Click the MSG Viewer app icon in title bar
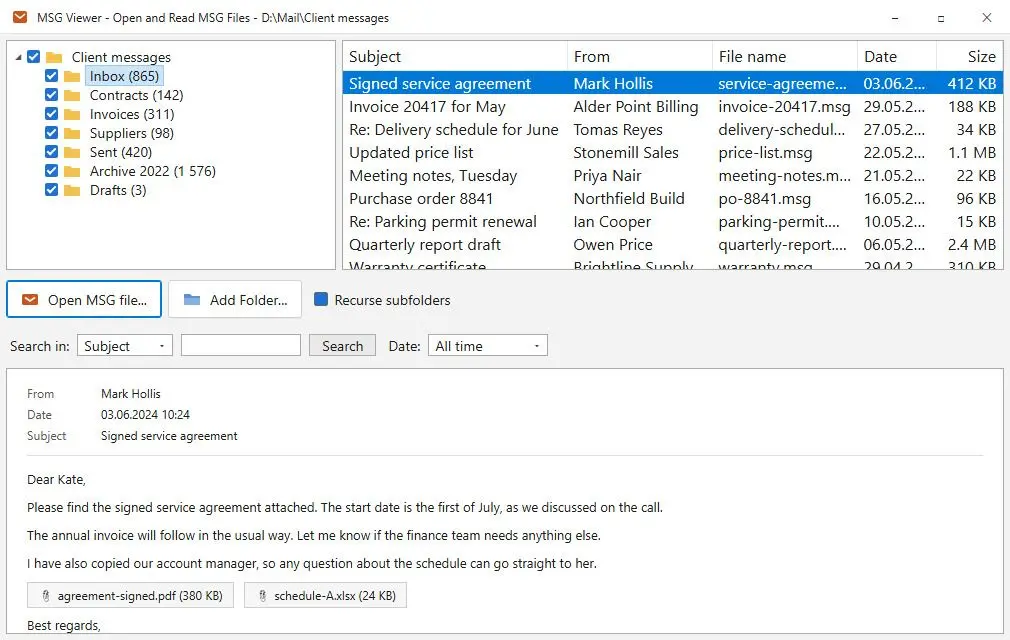1010x640 pixels. point(20,17)
